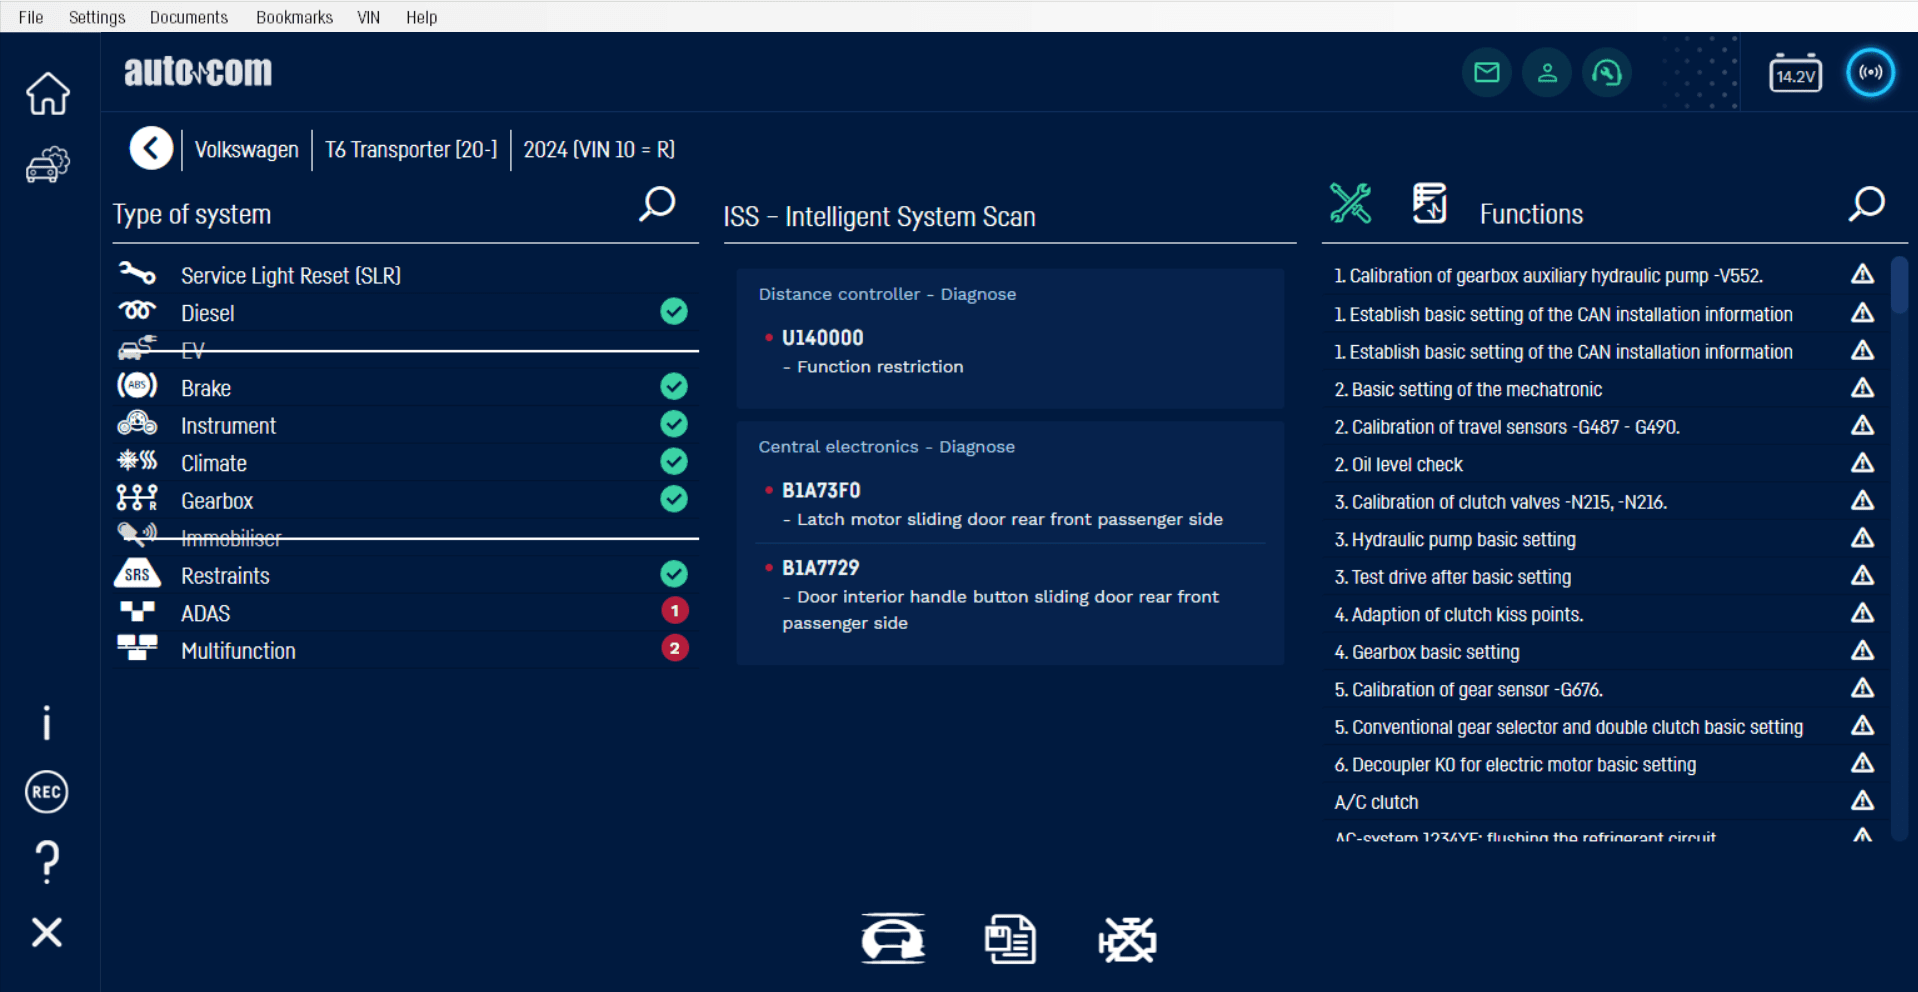Image resolution: width=1918 pixels, height=992 pixels.
Task: Open Service Light Reset (SLR) entry
Action: pos(290,276)
